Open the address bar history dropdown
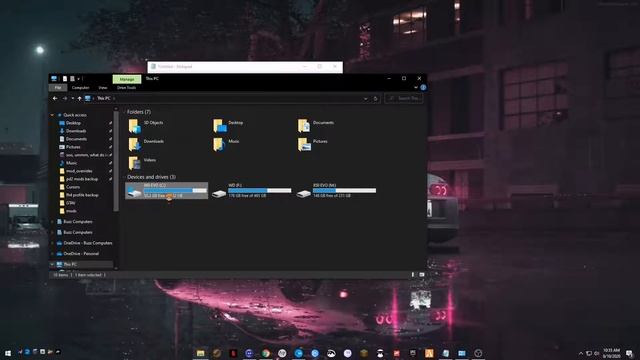This screenshot has height=360, width=640. [366, 98]
